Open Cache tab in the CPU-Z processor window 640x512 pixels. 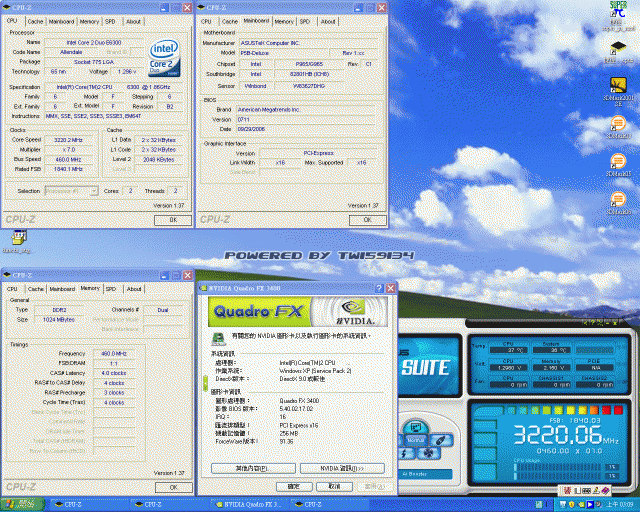[36, 22]
